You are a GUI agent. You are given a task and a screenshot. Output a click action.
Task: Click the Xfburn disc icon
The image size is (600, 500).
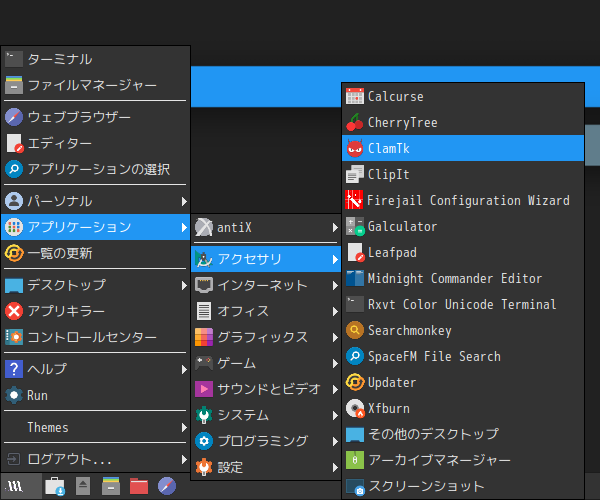(x=355, y=408)
